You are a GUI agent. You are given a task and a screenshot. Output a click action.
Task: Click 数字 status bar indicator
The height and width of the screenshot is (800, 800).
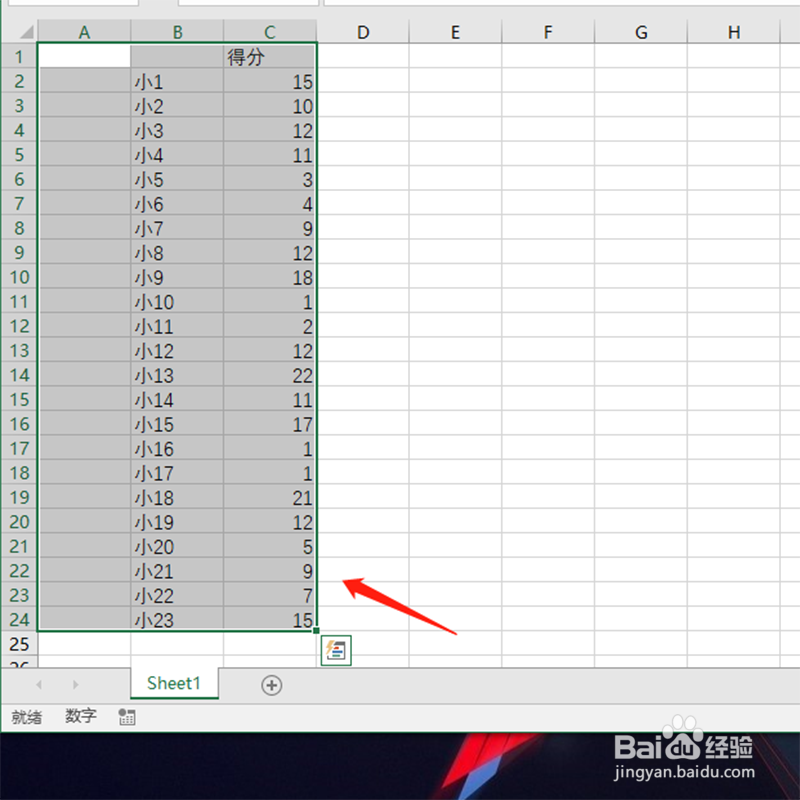click(81, 716)
